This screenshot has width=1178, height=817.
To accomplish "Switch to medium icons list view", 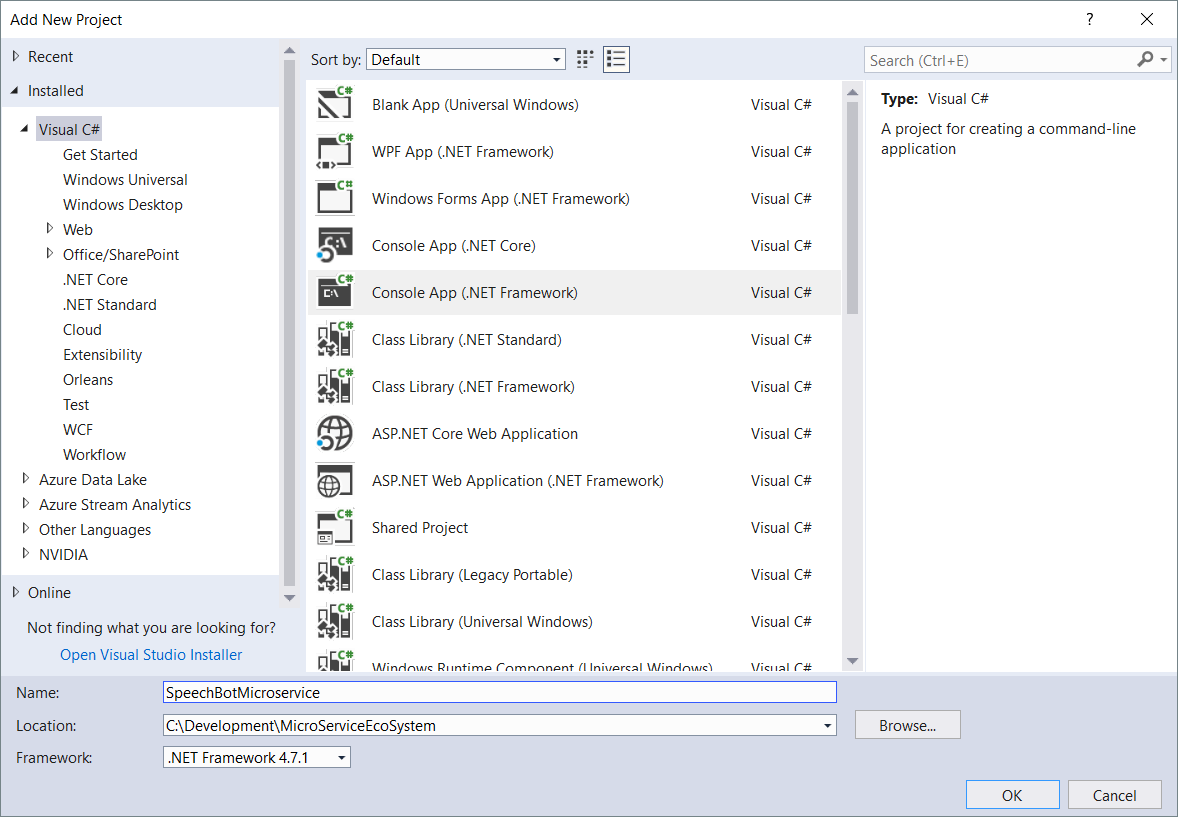I will coord(616,59).
